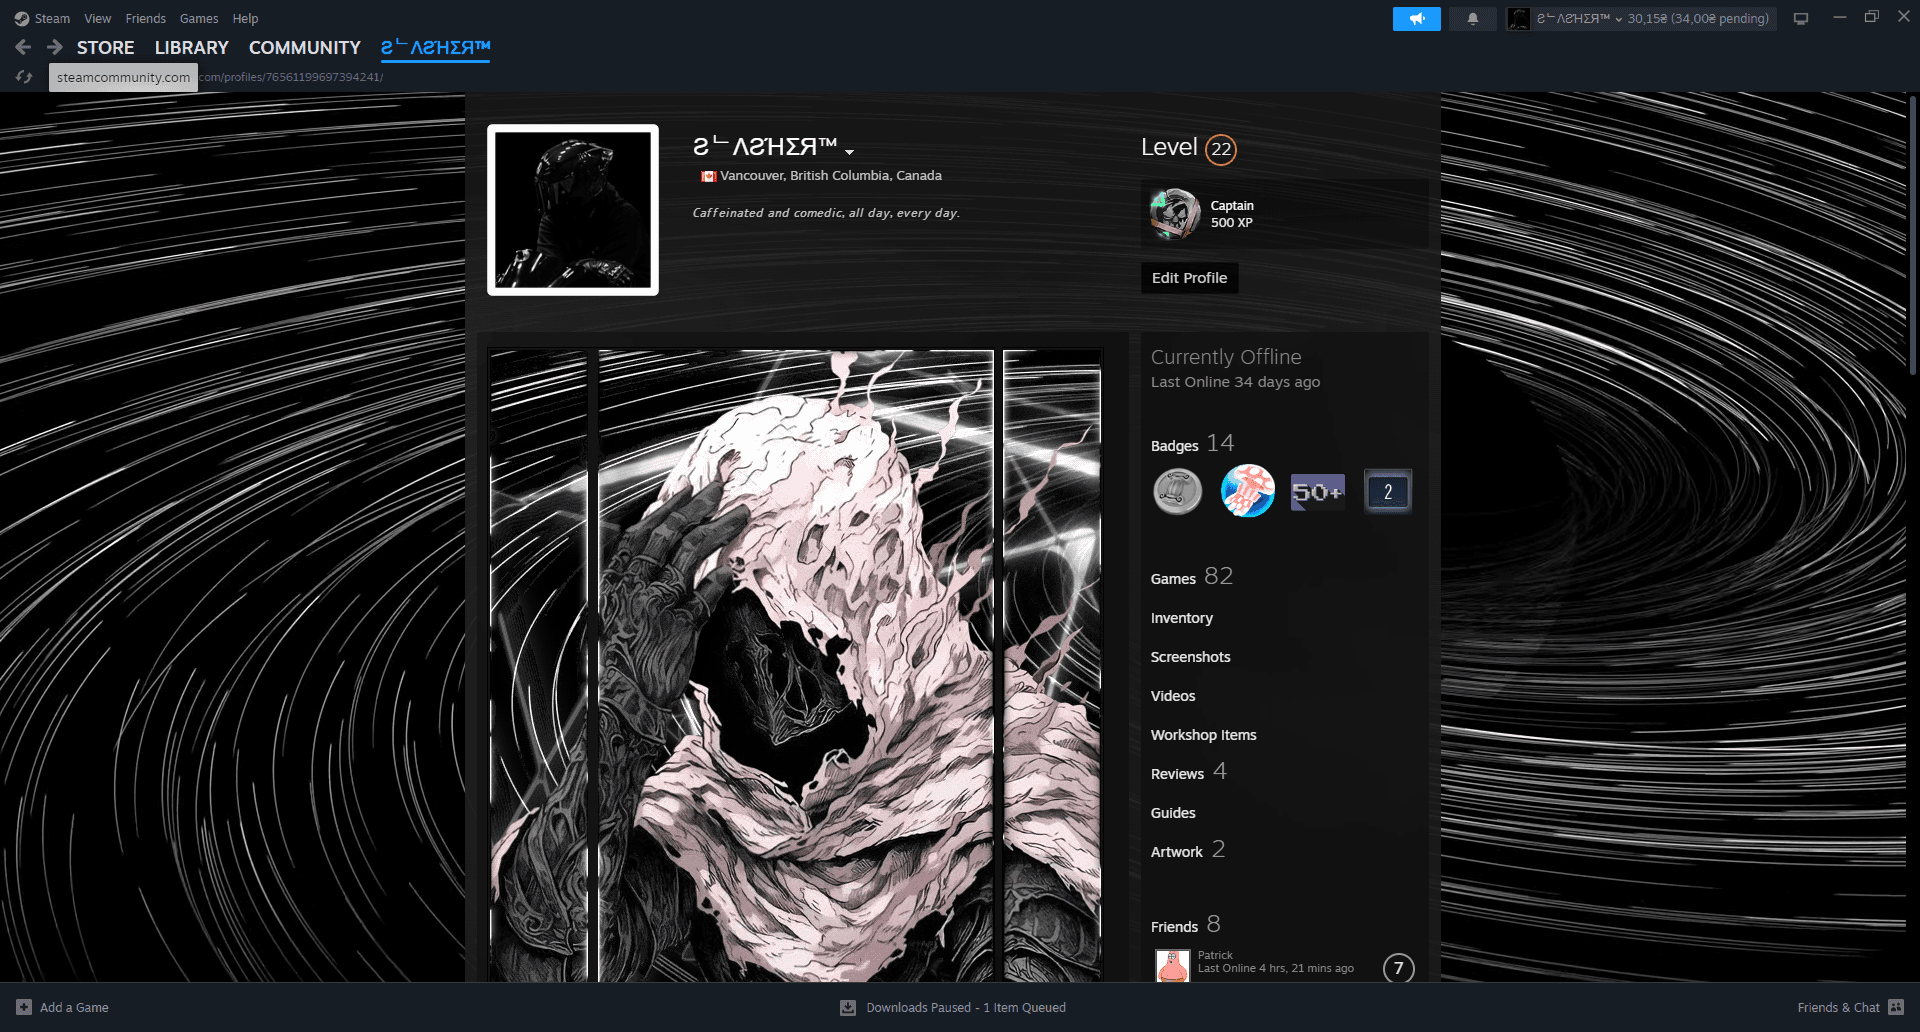Click the Captain badge icon
The width and height of the screenshot is (1920, 1032).
pyautogui.click(x=1175, y=214)
